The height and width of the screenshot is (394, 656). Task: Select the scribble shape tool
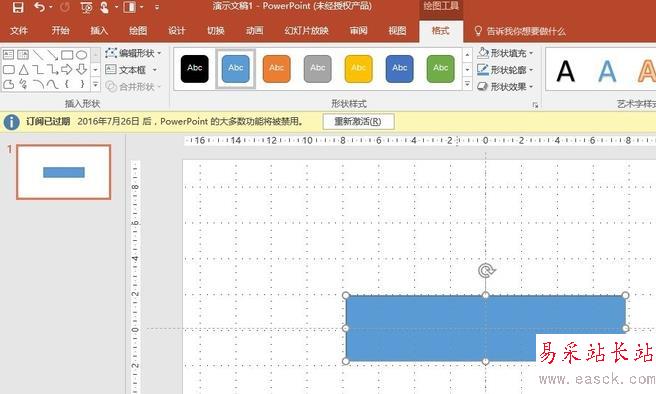[23, 84]
